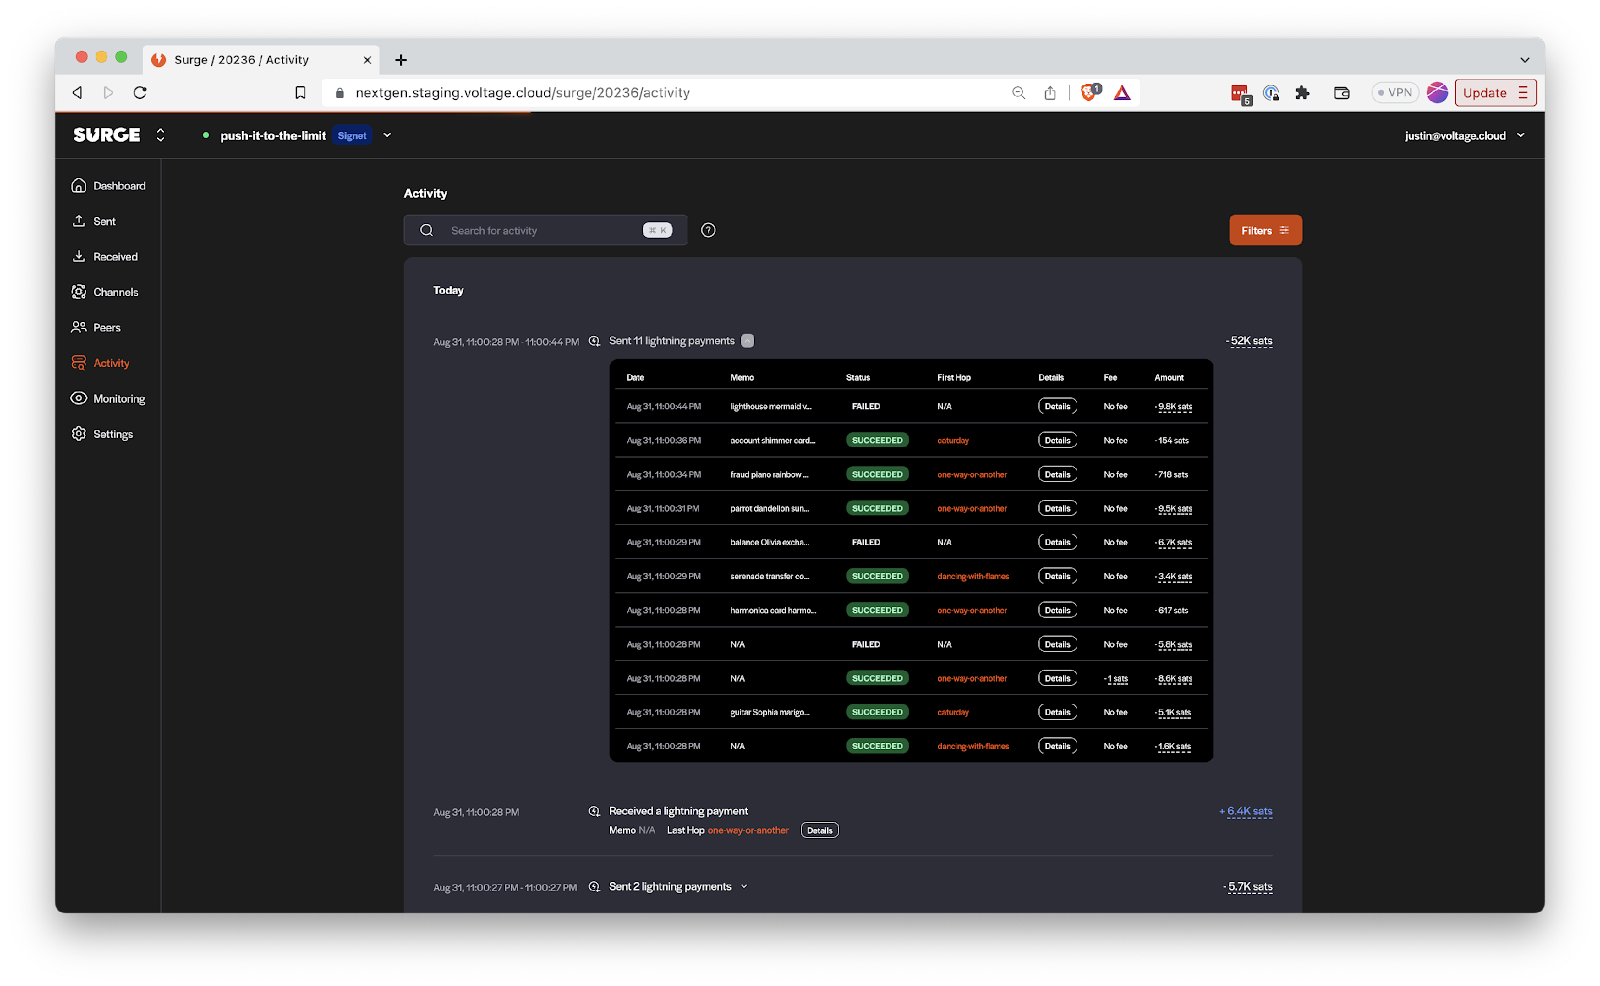Open the SURGE product switcher
The image size is (1600, 986).
tap(160, 135)
